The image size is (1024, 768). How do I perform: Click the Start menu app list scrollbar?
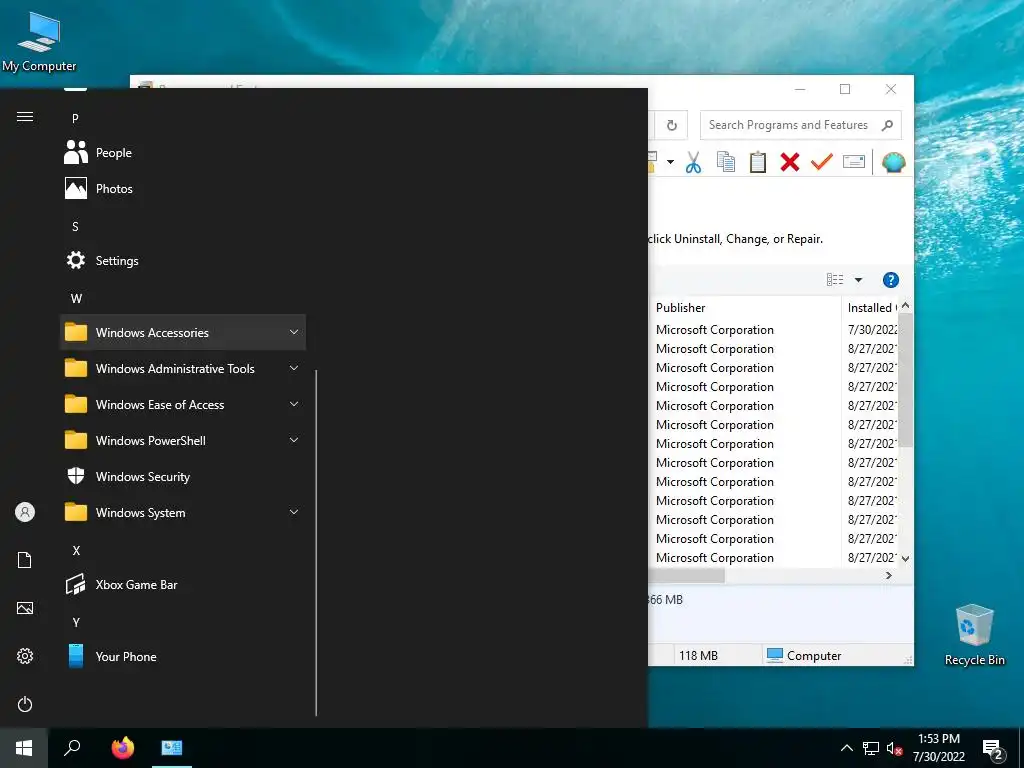(x=316, y=543)
